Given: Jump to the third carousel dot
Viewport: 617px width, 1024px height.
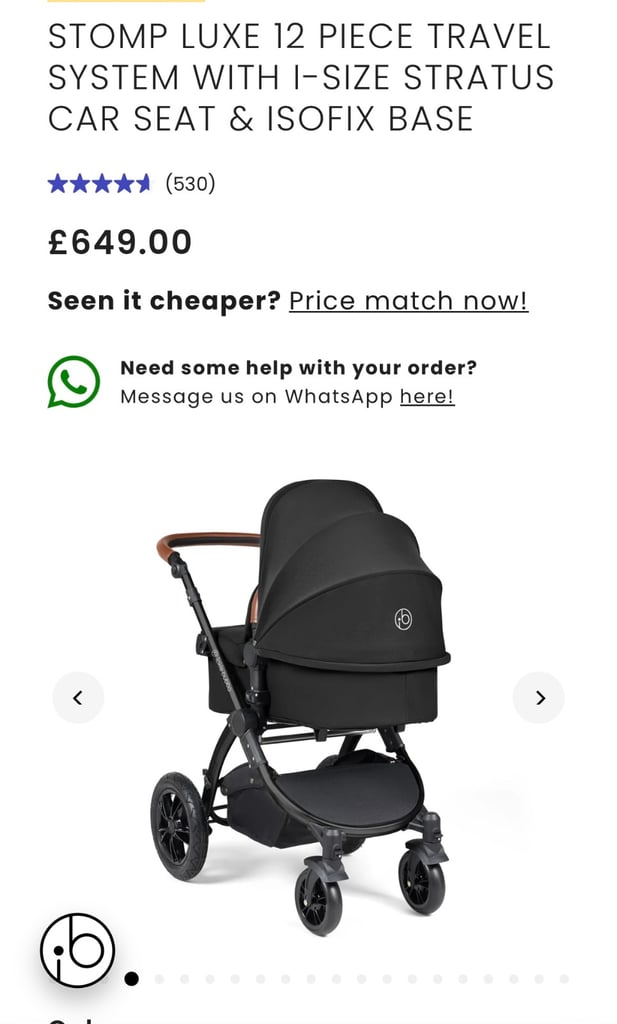Looking at the screenshot, I should [184, 979].
